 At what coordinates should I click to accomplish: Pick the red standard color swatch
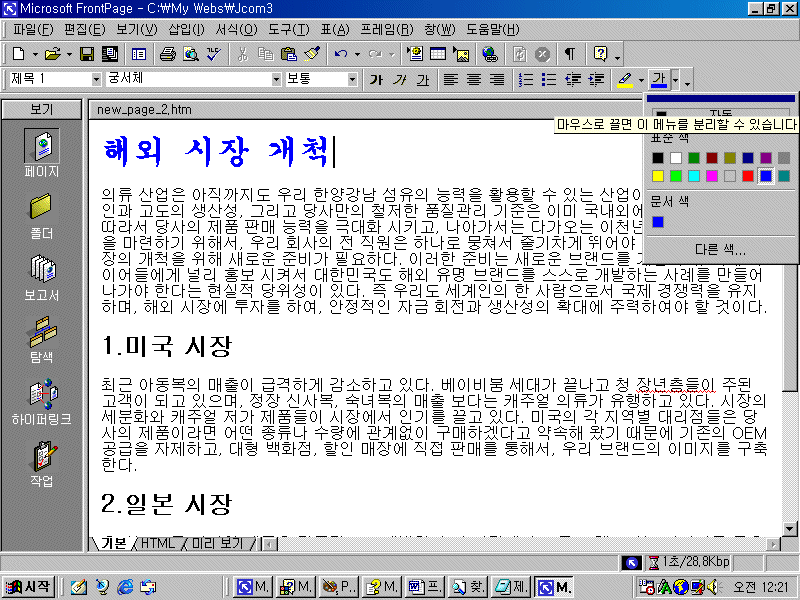click(748, 176)
